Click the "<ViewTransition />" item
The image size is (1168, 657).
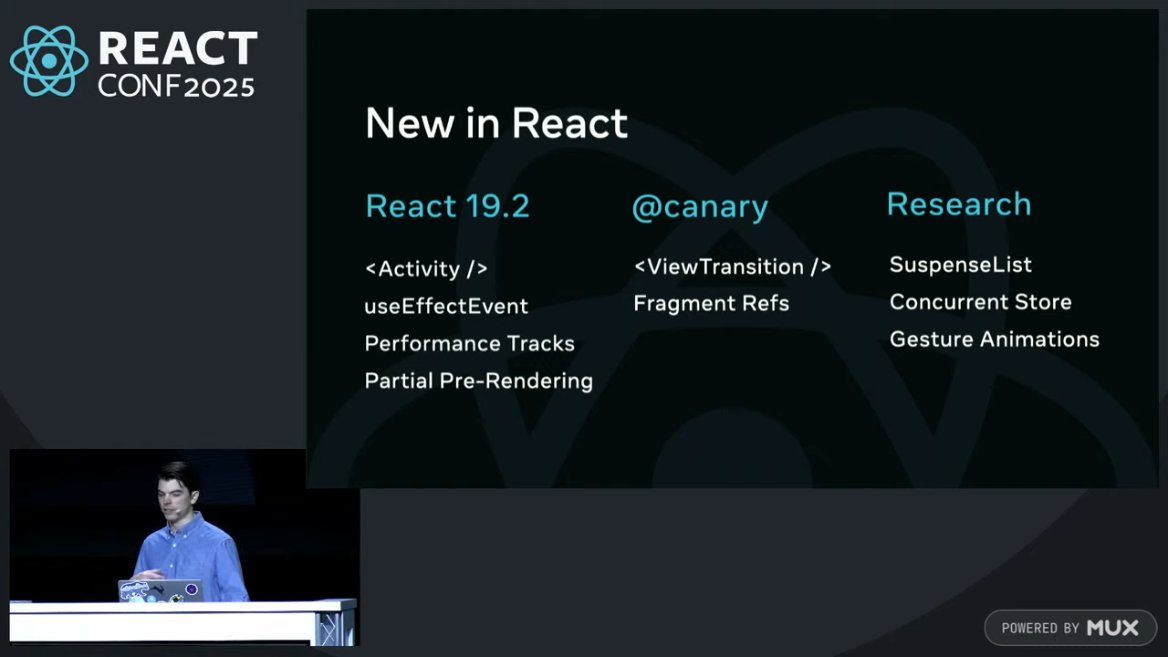[x=732, y=267]
